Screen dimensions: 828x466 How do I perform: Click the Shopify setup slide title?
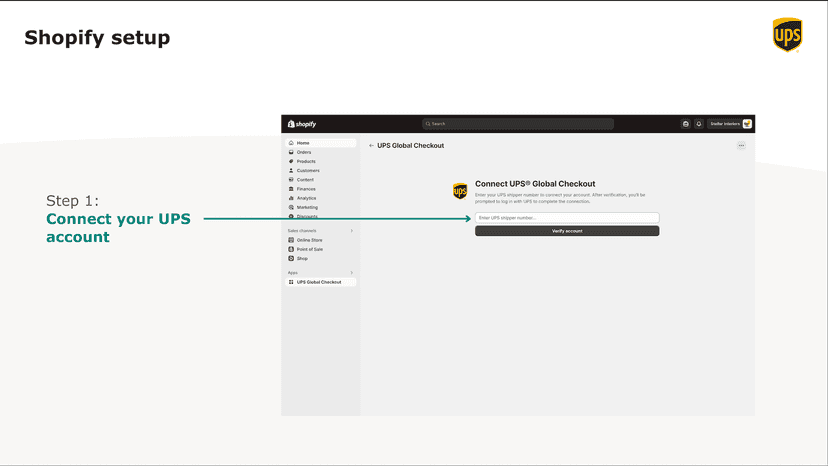click(x=97, y=38)
